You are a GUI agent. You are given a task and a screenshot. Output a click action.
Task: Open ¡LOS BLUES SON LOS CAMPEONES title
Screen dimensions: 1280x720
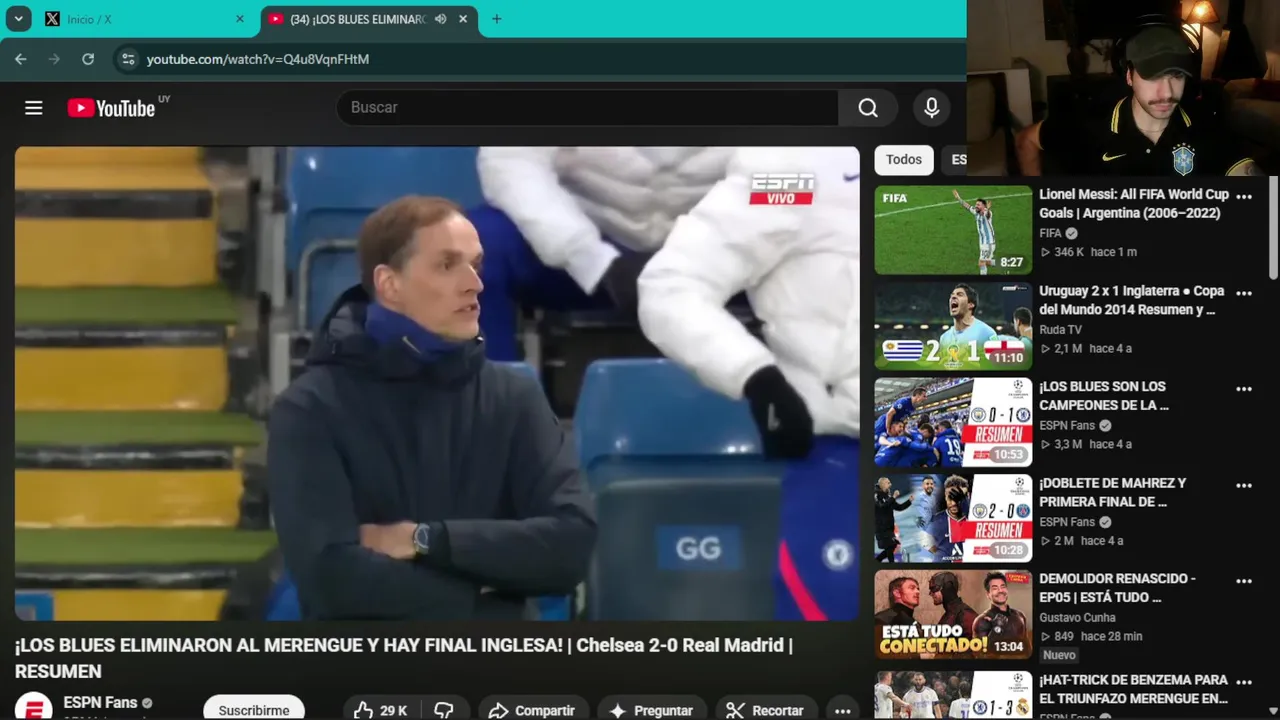pyautogui.click(x=1104, y=396)
